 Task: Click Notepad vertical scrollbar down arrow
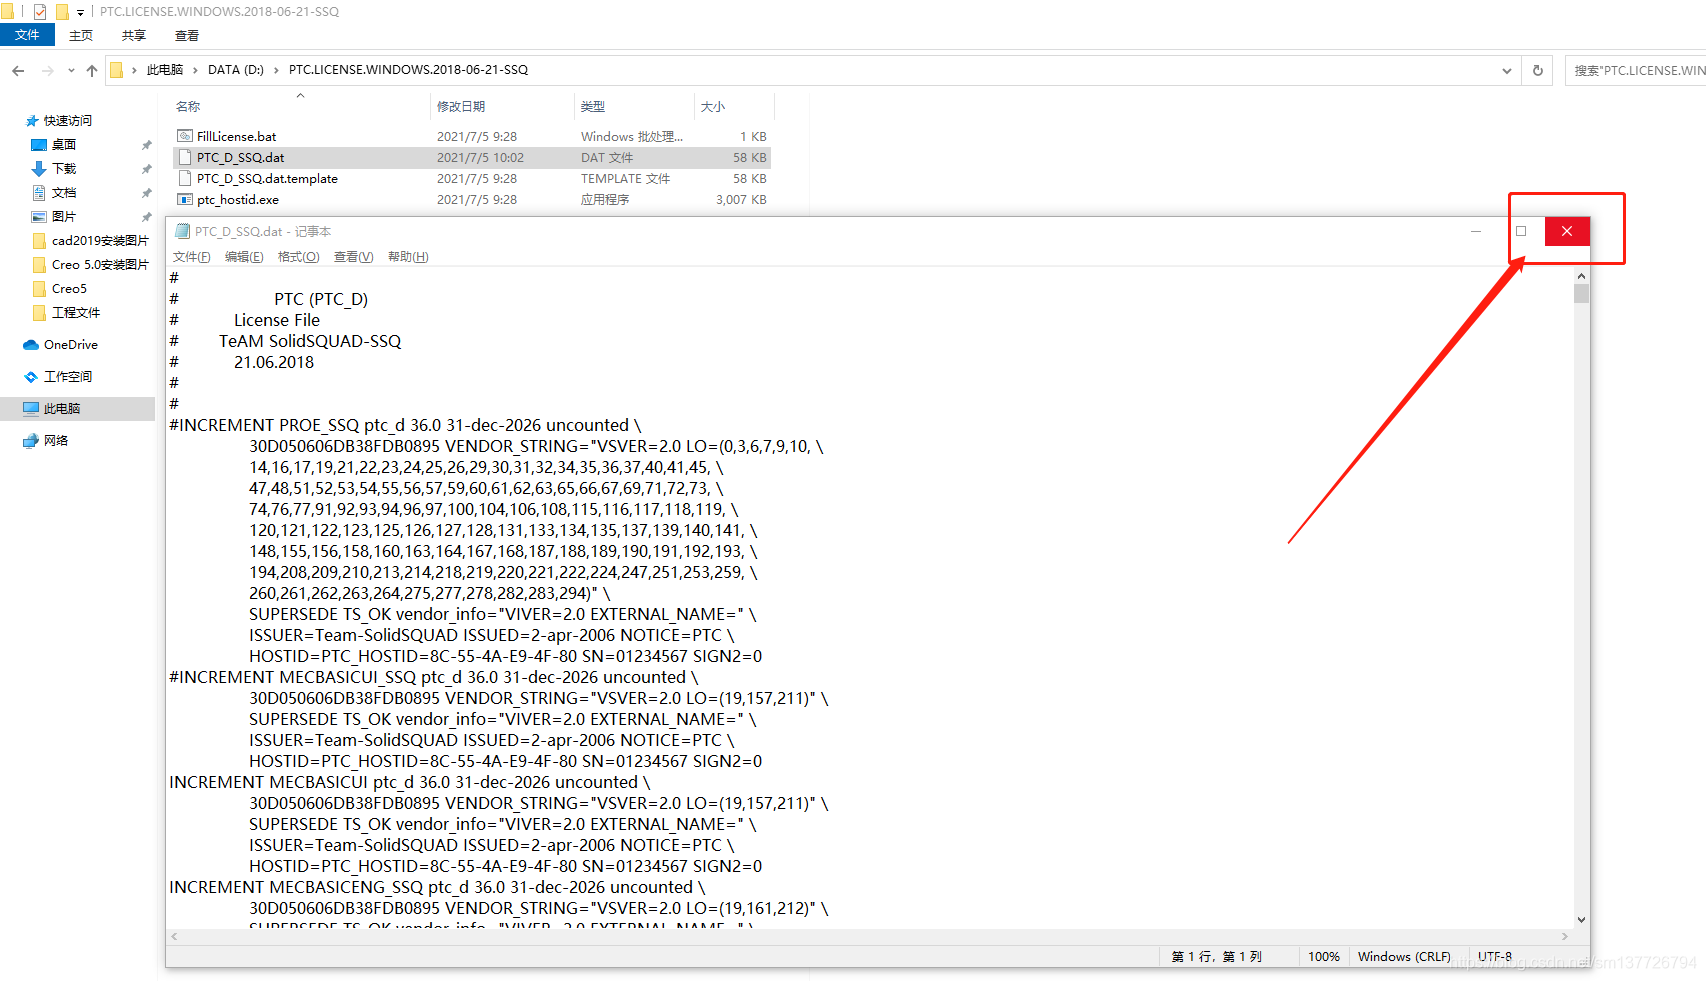coord(1581,920)
